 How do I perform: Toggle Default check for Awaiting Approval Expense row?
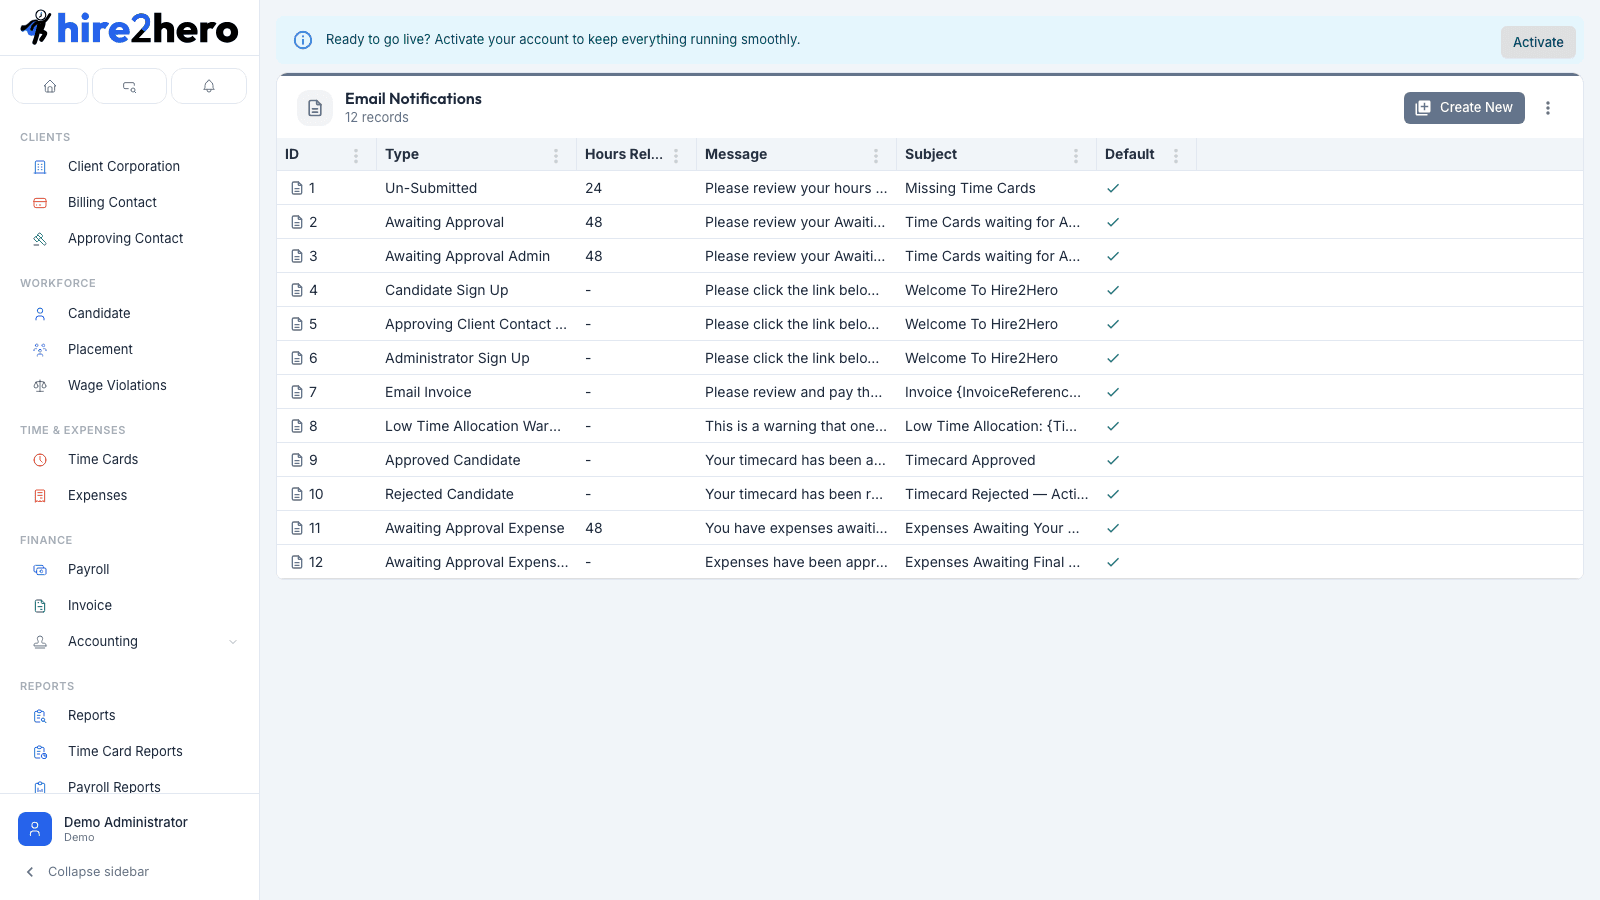pos(1113,528)
